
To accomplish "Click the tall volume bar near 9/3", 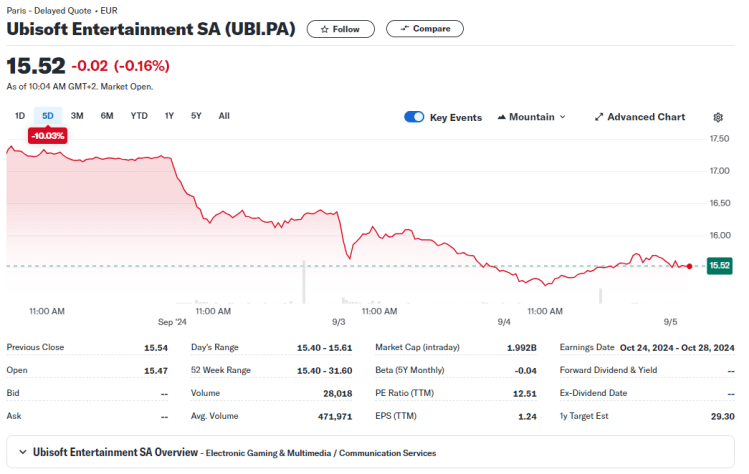I will coord(304,282).
